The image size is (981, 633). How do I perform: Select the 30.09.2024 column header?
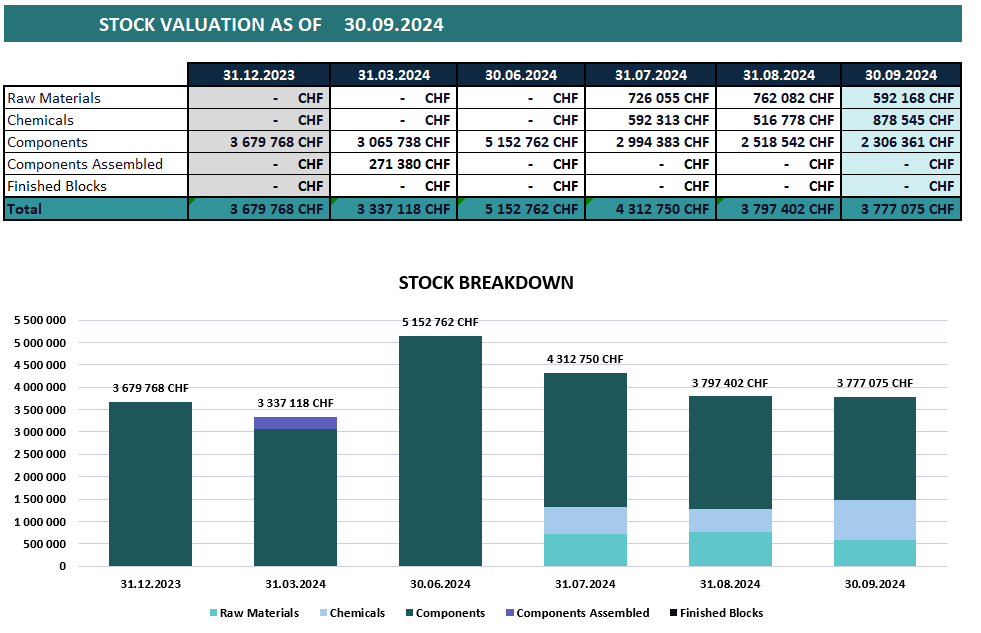tap(898, 74)
